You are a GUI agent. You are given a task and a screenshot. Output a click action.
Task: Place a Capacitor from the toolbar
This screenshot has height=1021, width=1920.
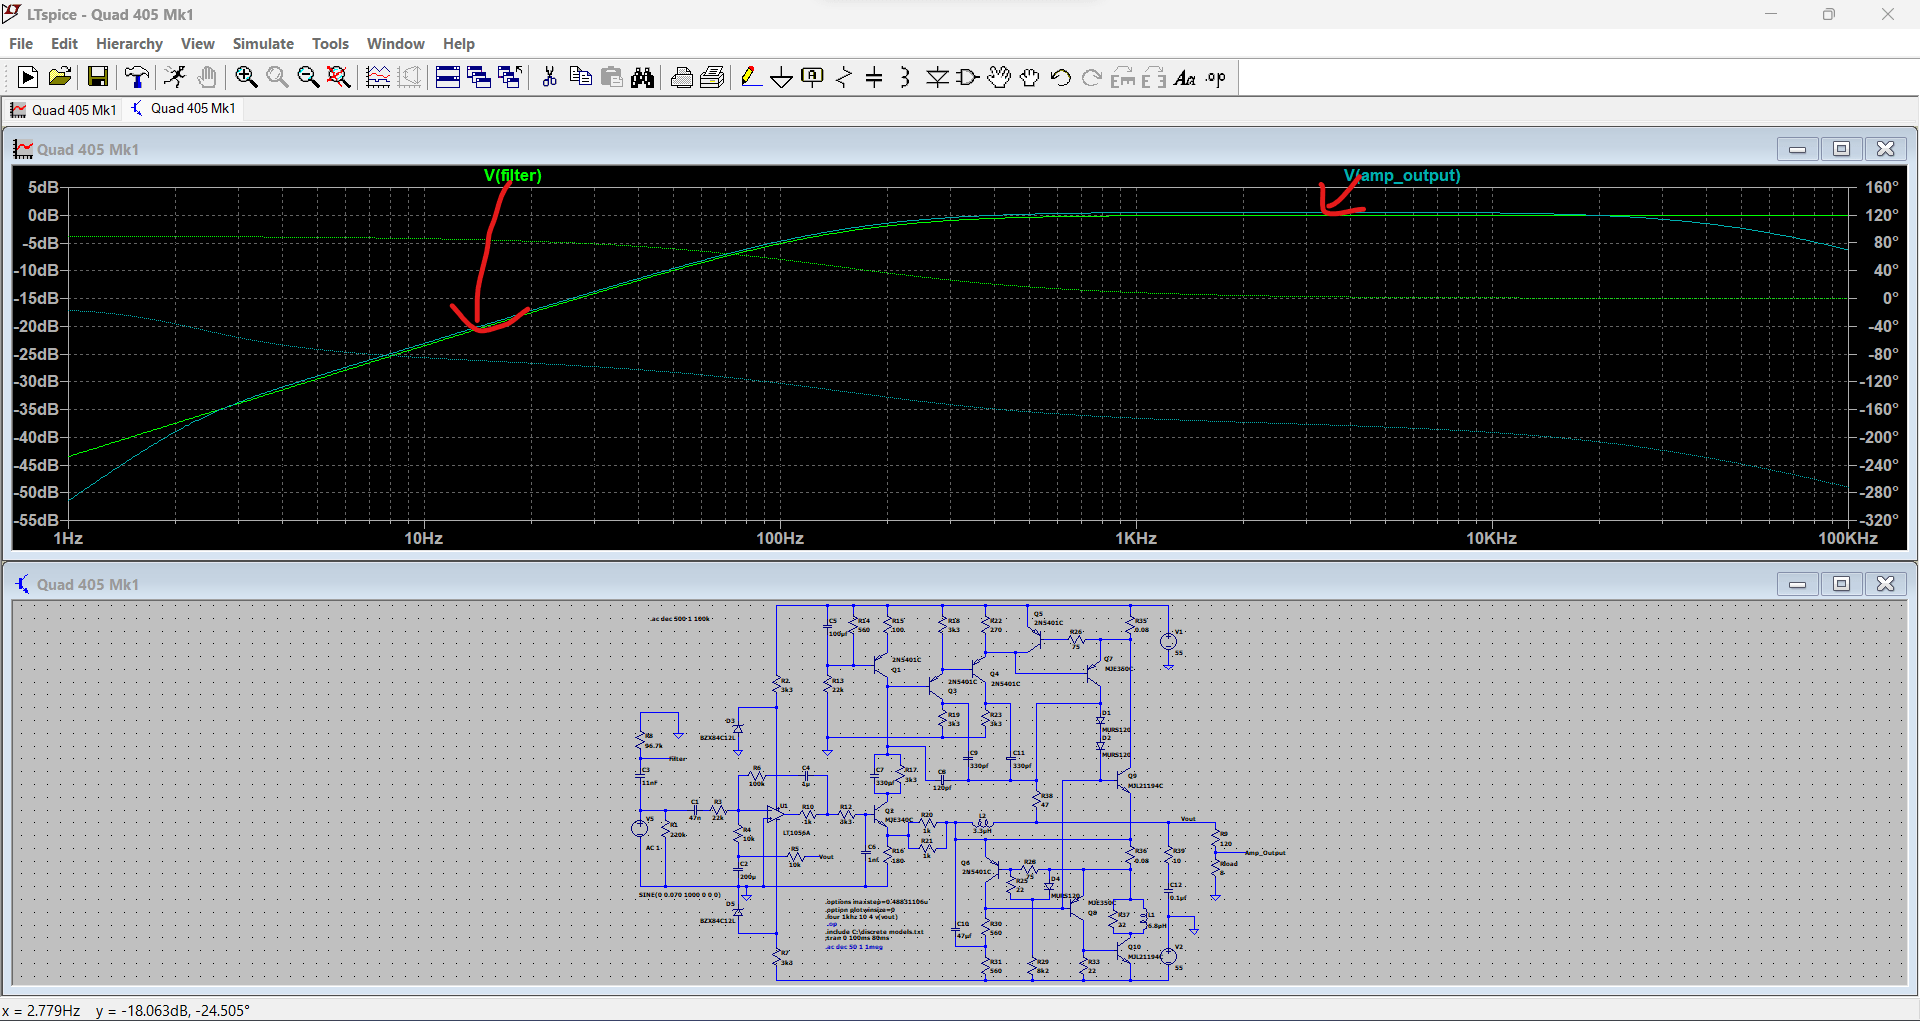pyautogui.click(x=874, y=77)
